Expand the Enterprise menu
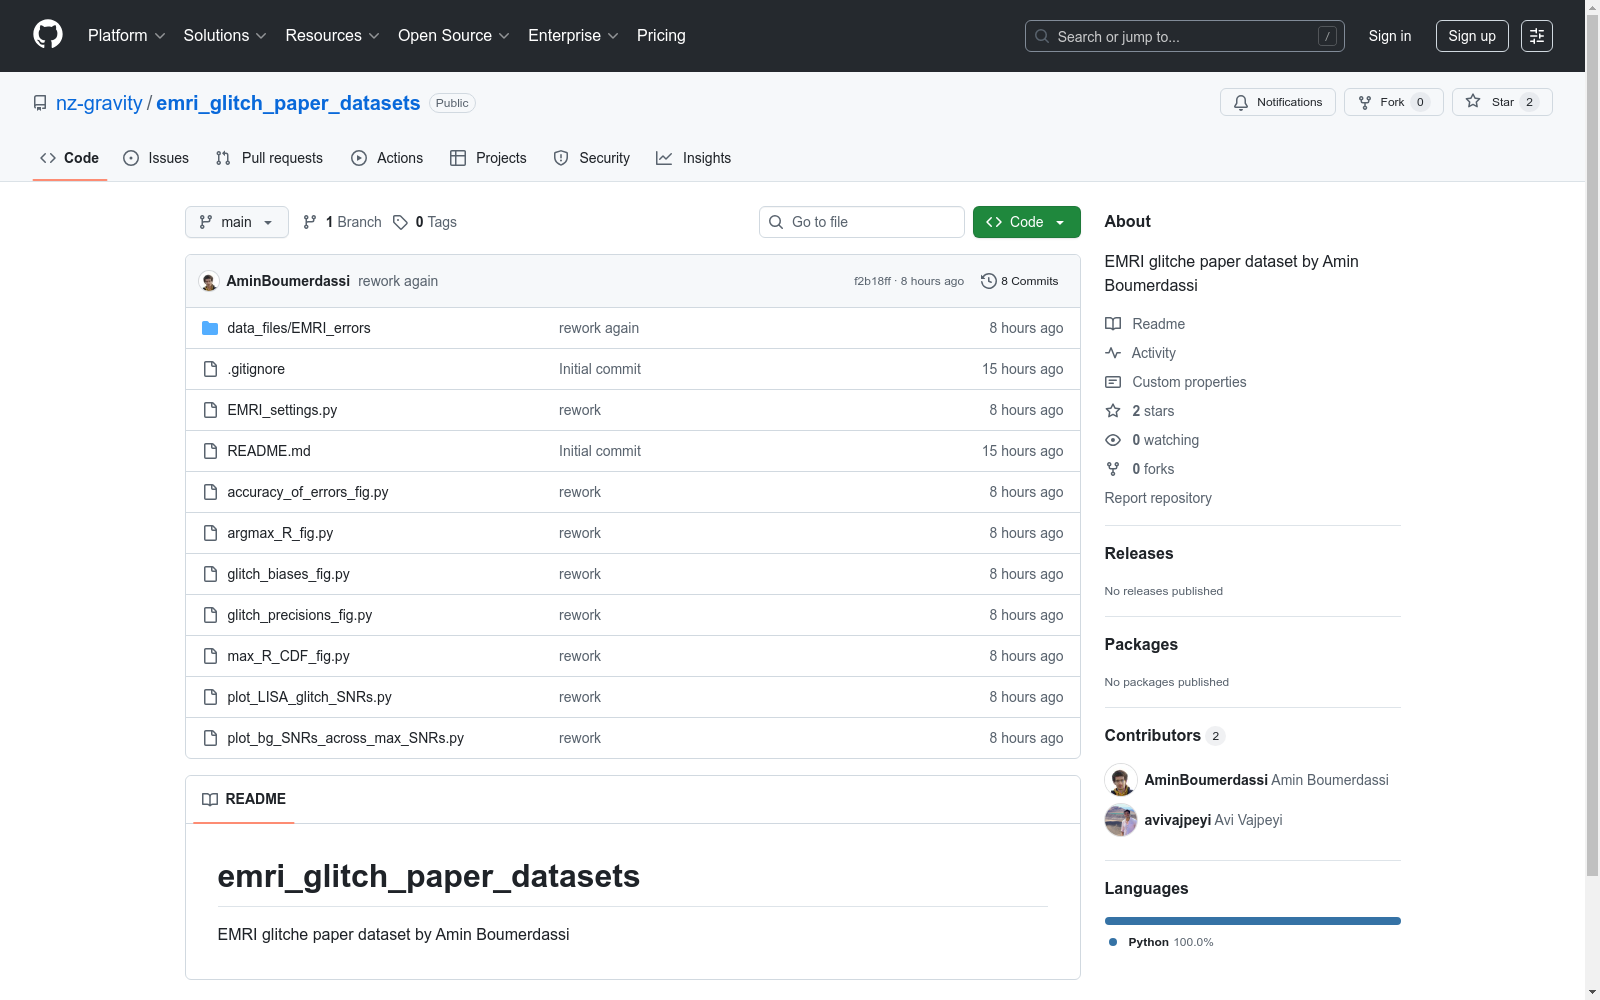 tap(573, 36)
